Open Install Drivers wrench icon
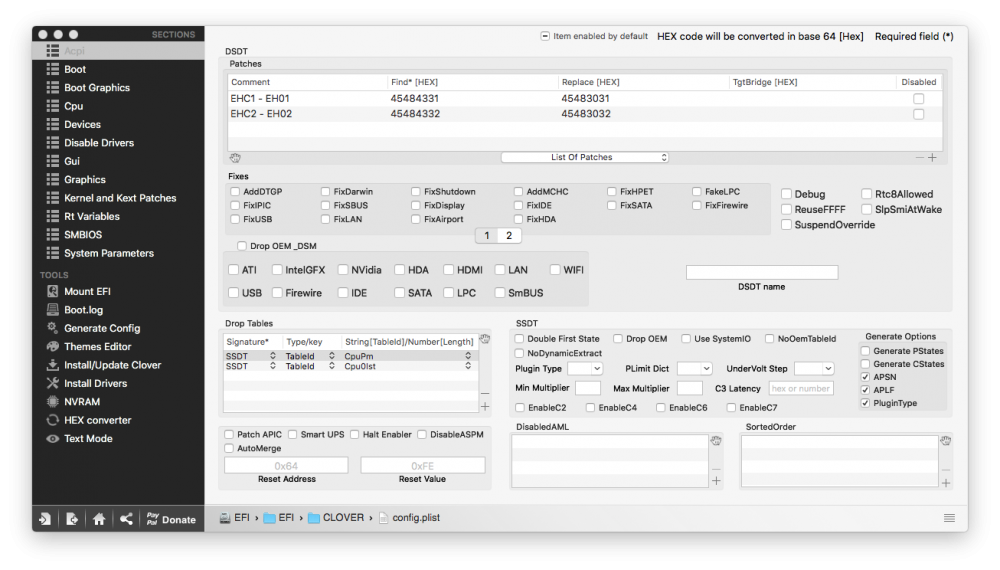 (x=52, y=383)
